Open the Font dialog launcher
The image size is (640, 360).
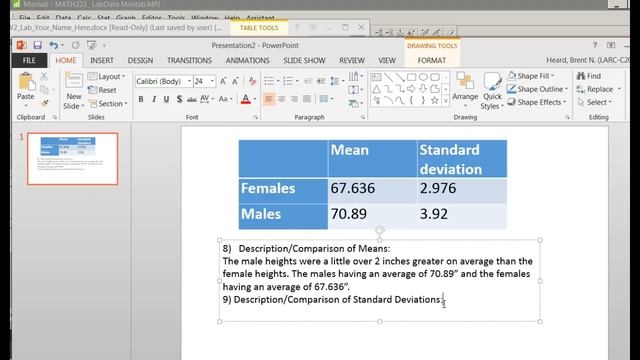click(x=256, y=117)
